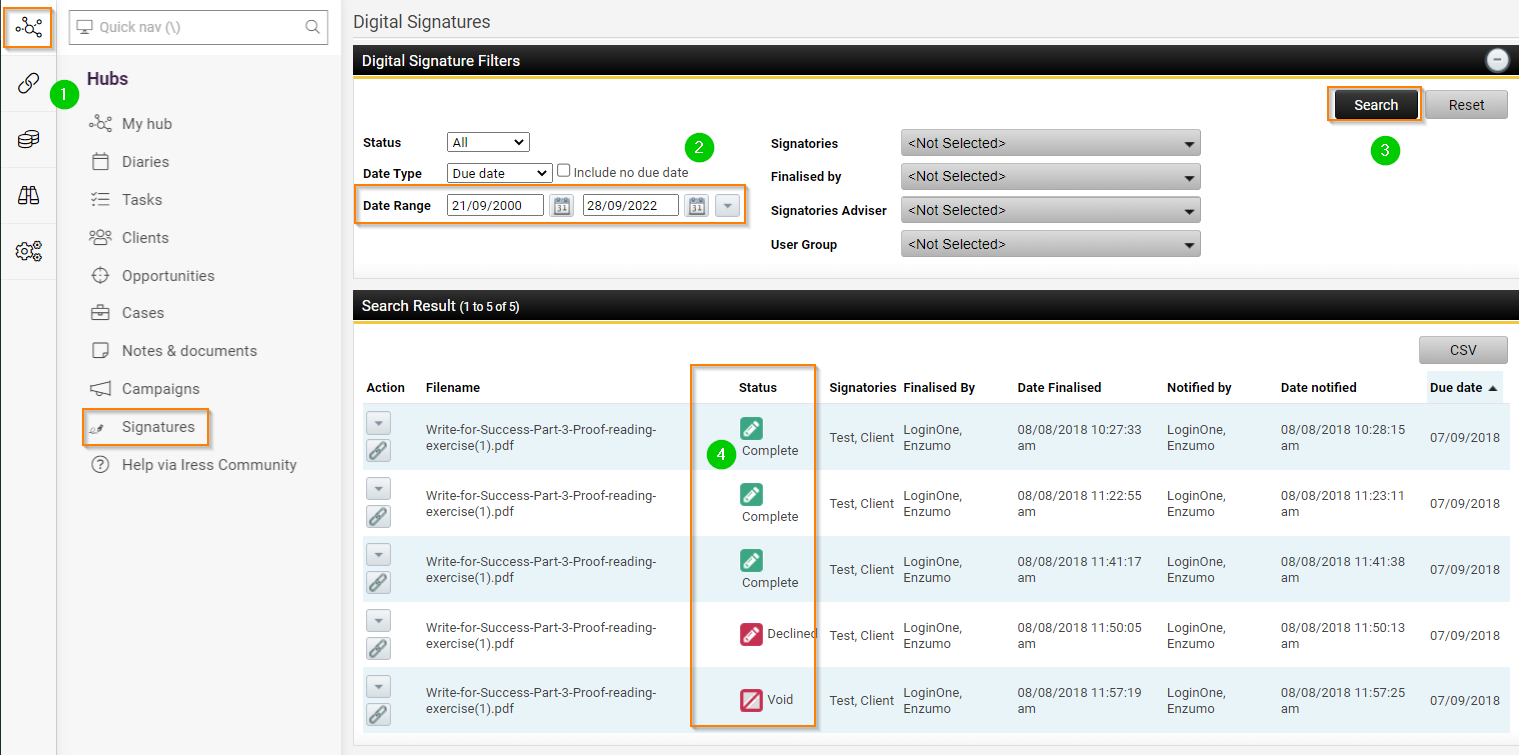Sort by the Filename column header
Screen dimensions: 1519x755
coord(453,387)
